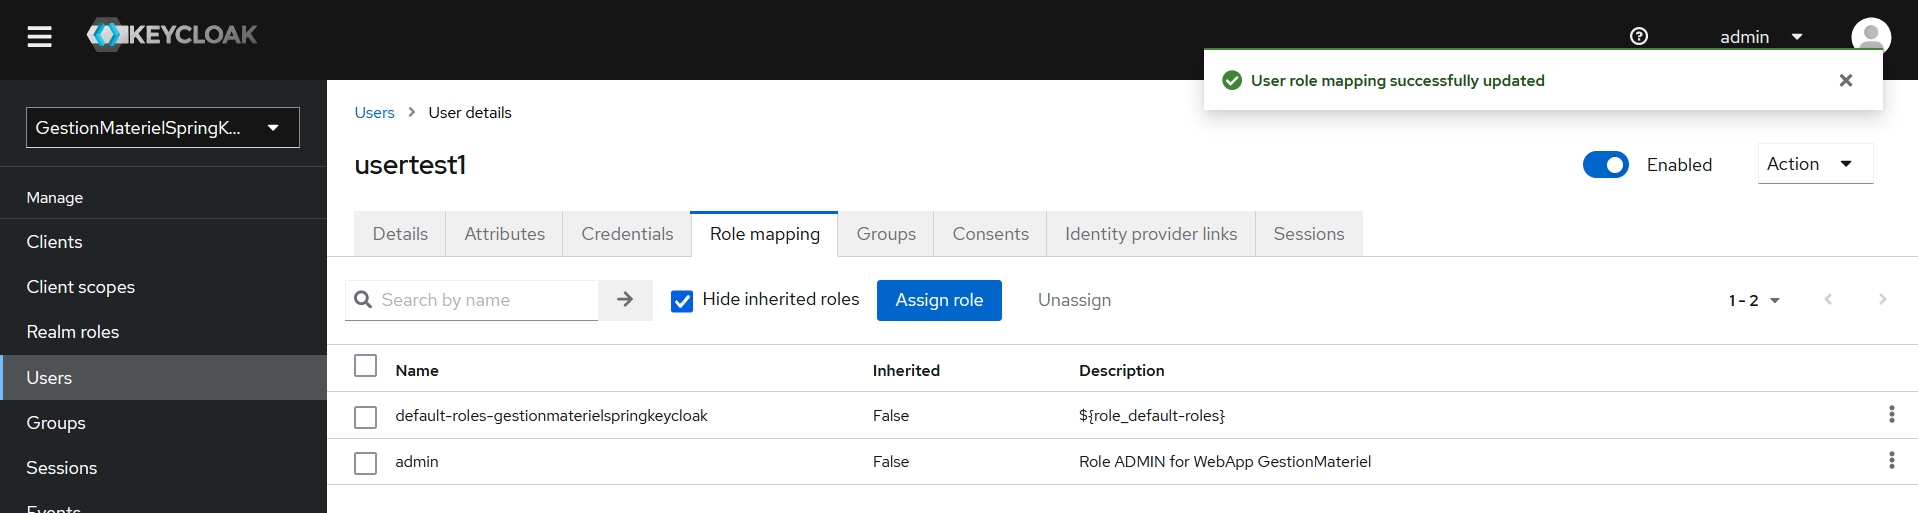Go to the previous page of roles
This screenshot has height=513, width=1918.
1828,300
